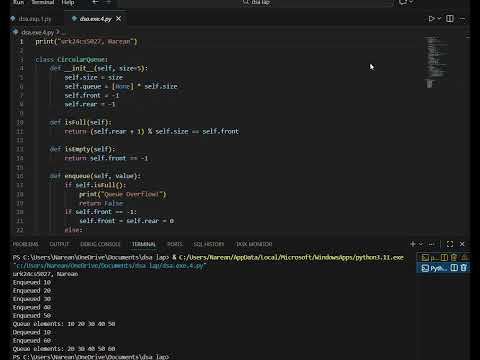Click the 'Enqueued 60' terminal output
Screen dimensions: 480x360
[32, 341]
